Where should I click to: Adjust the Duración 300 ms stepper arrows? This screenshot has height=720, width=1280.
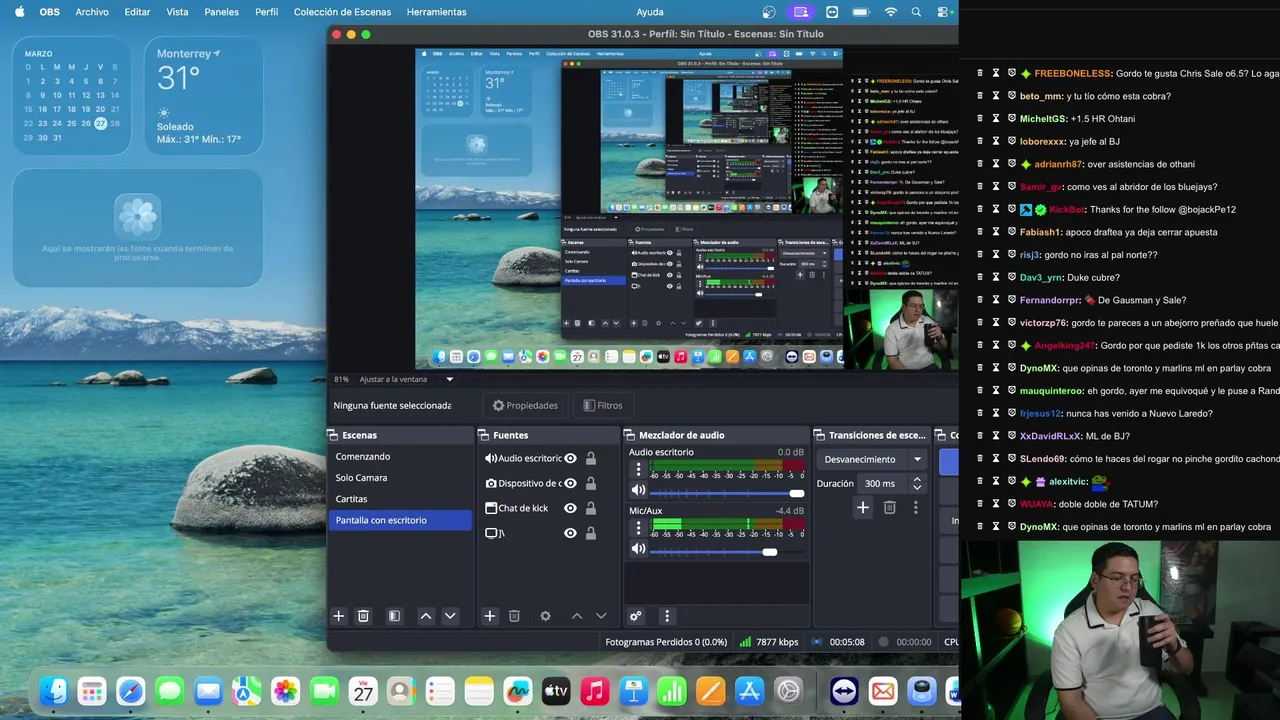click(x=917, y=483)
